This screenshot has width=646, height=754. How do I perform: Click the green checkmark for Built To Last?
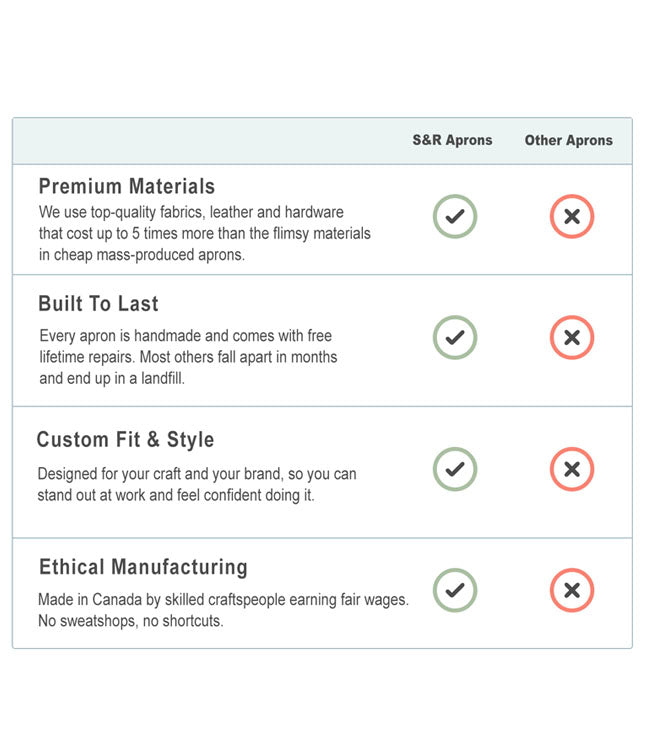coord(454,337)
